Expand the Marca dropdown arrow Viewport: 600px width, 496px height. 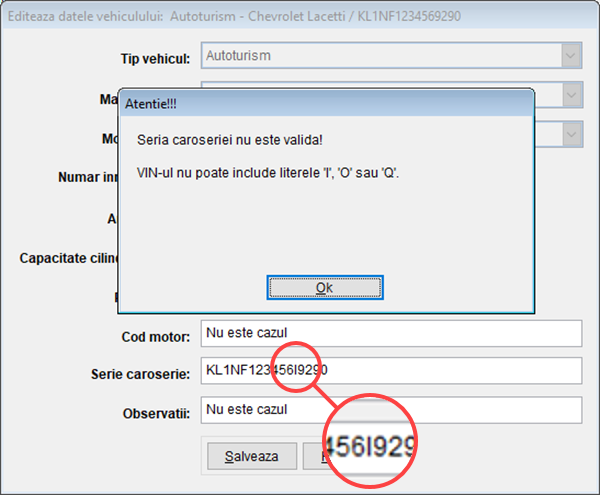pyautogui.click(x=571, y=95)
